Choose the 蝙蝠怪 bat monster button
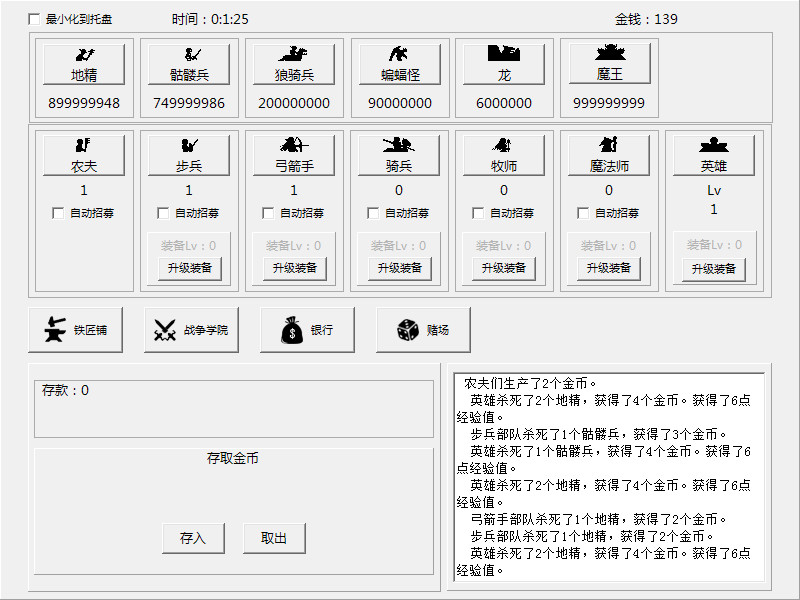The width and height of the screenshot is (800, 600). point(400,64)
